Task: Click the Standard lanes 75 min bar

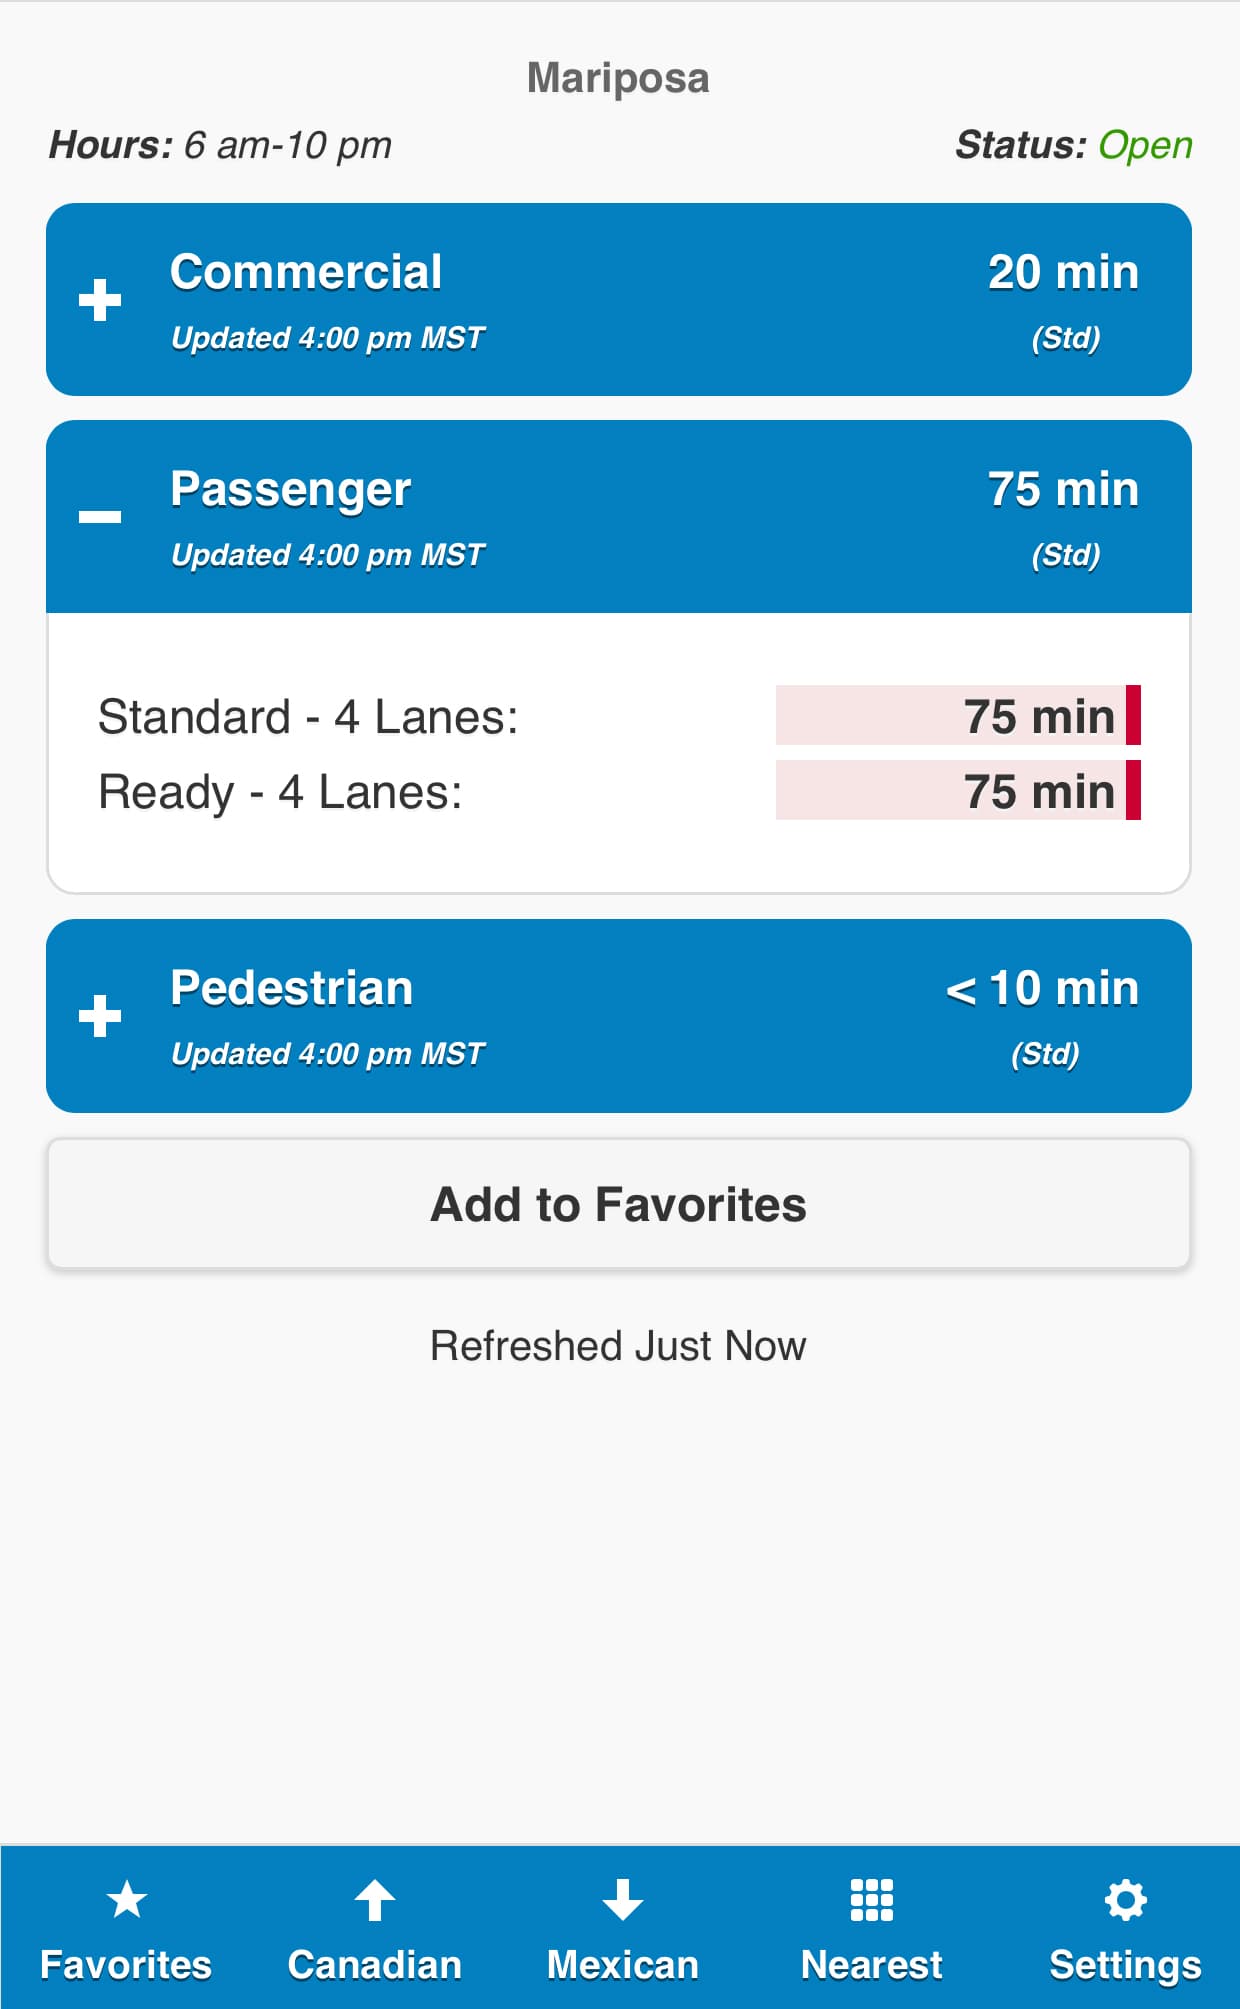Action: (x=957, y=716)
